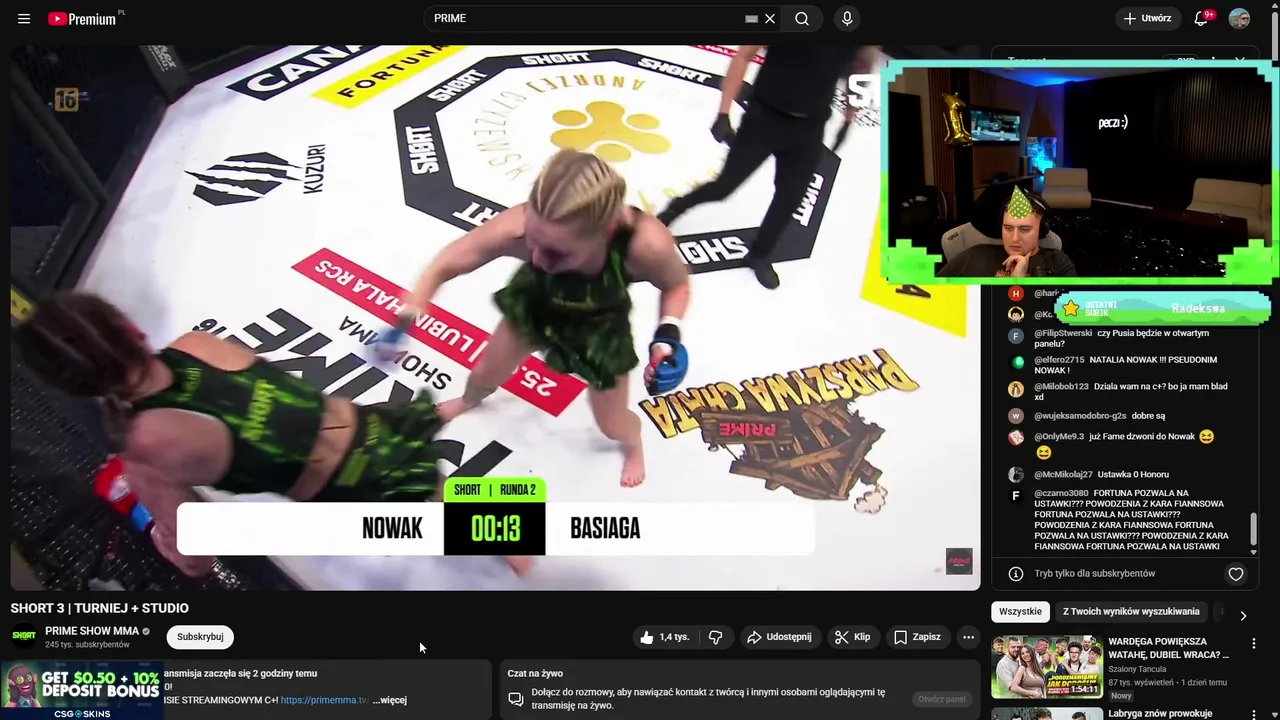Click the Czat na żywo heading
This screenshot has height=720, width=1280.
(535, 674)
